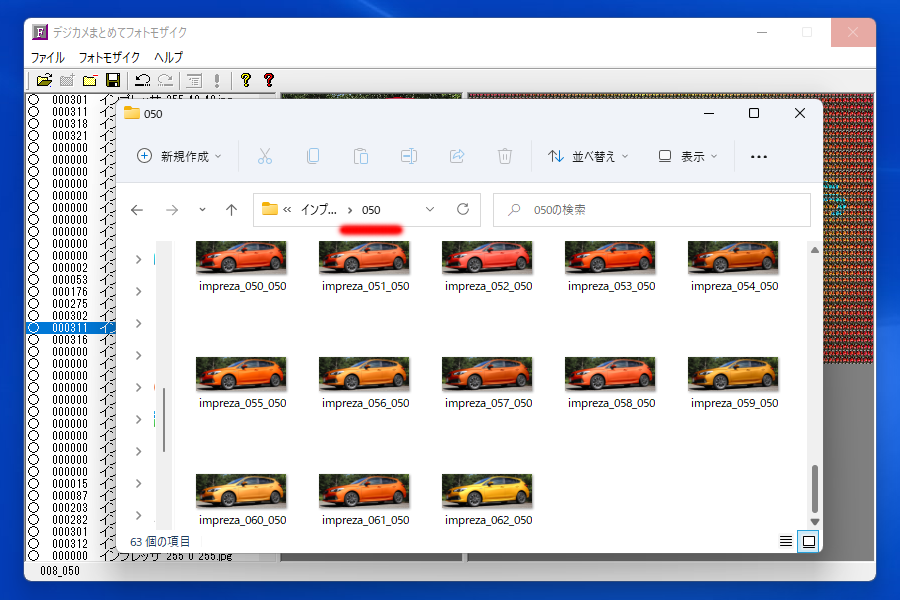Image resolution: width=900 pixels, height=600 pixels.
Task: Open the 表示 view dropdown
Action: 688,156
